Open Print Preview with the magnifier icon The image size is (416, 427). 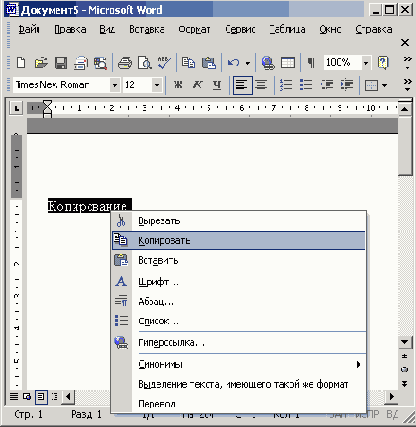(145, 63)
